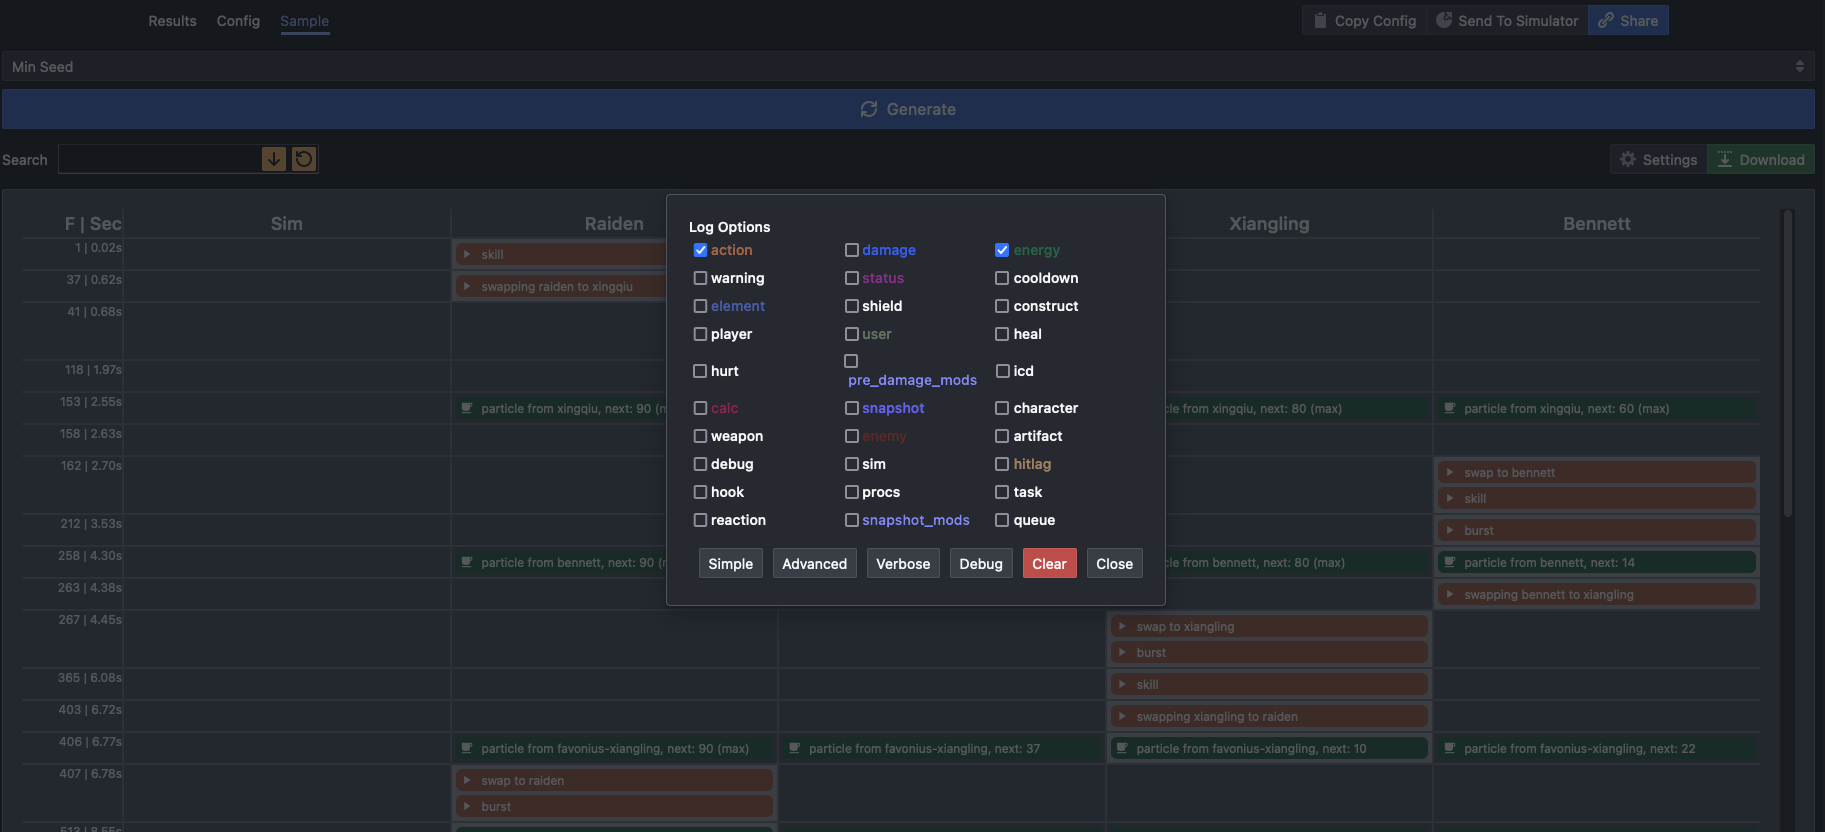Open the Config tab
Viewport: 1825px width, 832px height.
tap(238, 21)
